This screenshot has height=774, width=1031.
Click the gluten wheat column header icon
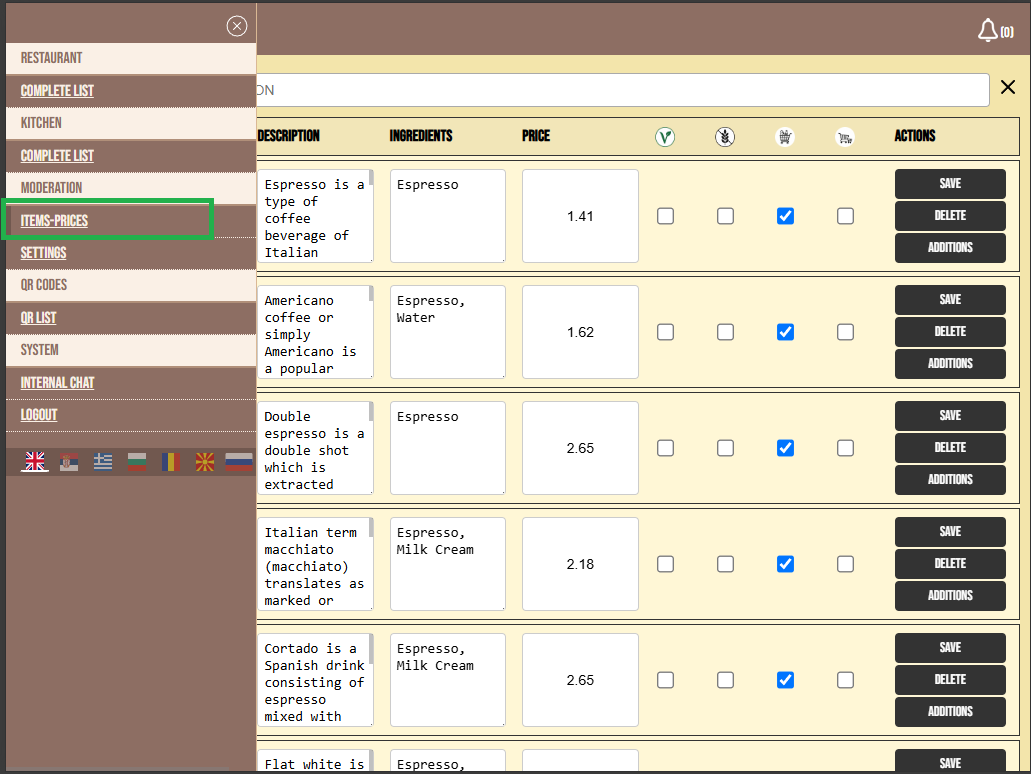pos(725,137)
